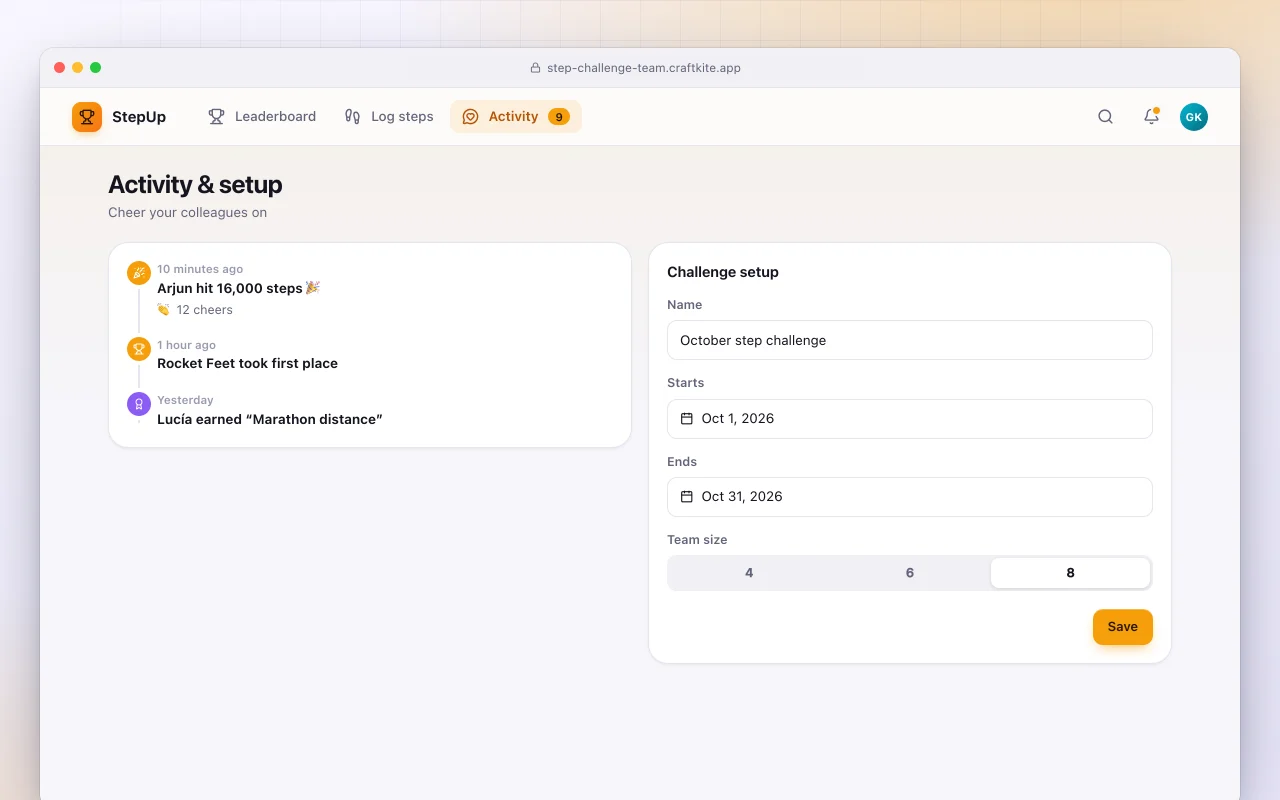This screenshot has width=1280, height=800.
Task: Click the purple badge icon beside Lucía
Action: click(x=139, y=404)
